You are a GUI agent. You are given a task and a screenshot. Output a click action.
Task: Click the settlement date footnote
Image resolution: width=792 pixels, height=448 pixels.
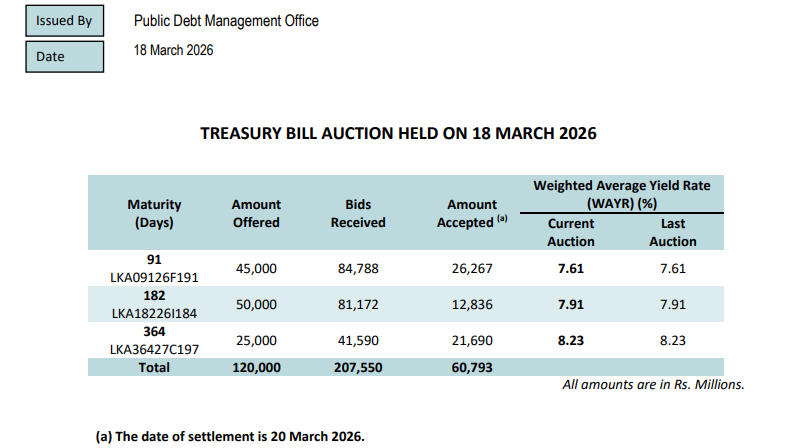click(230, 436)
